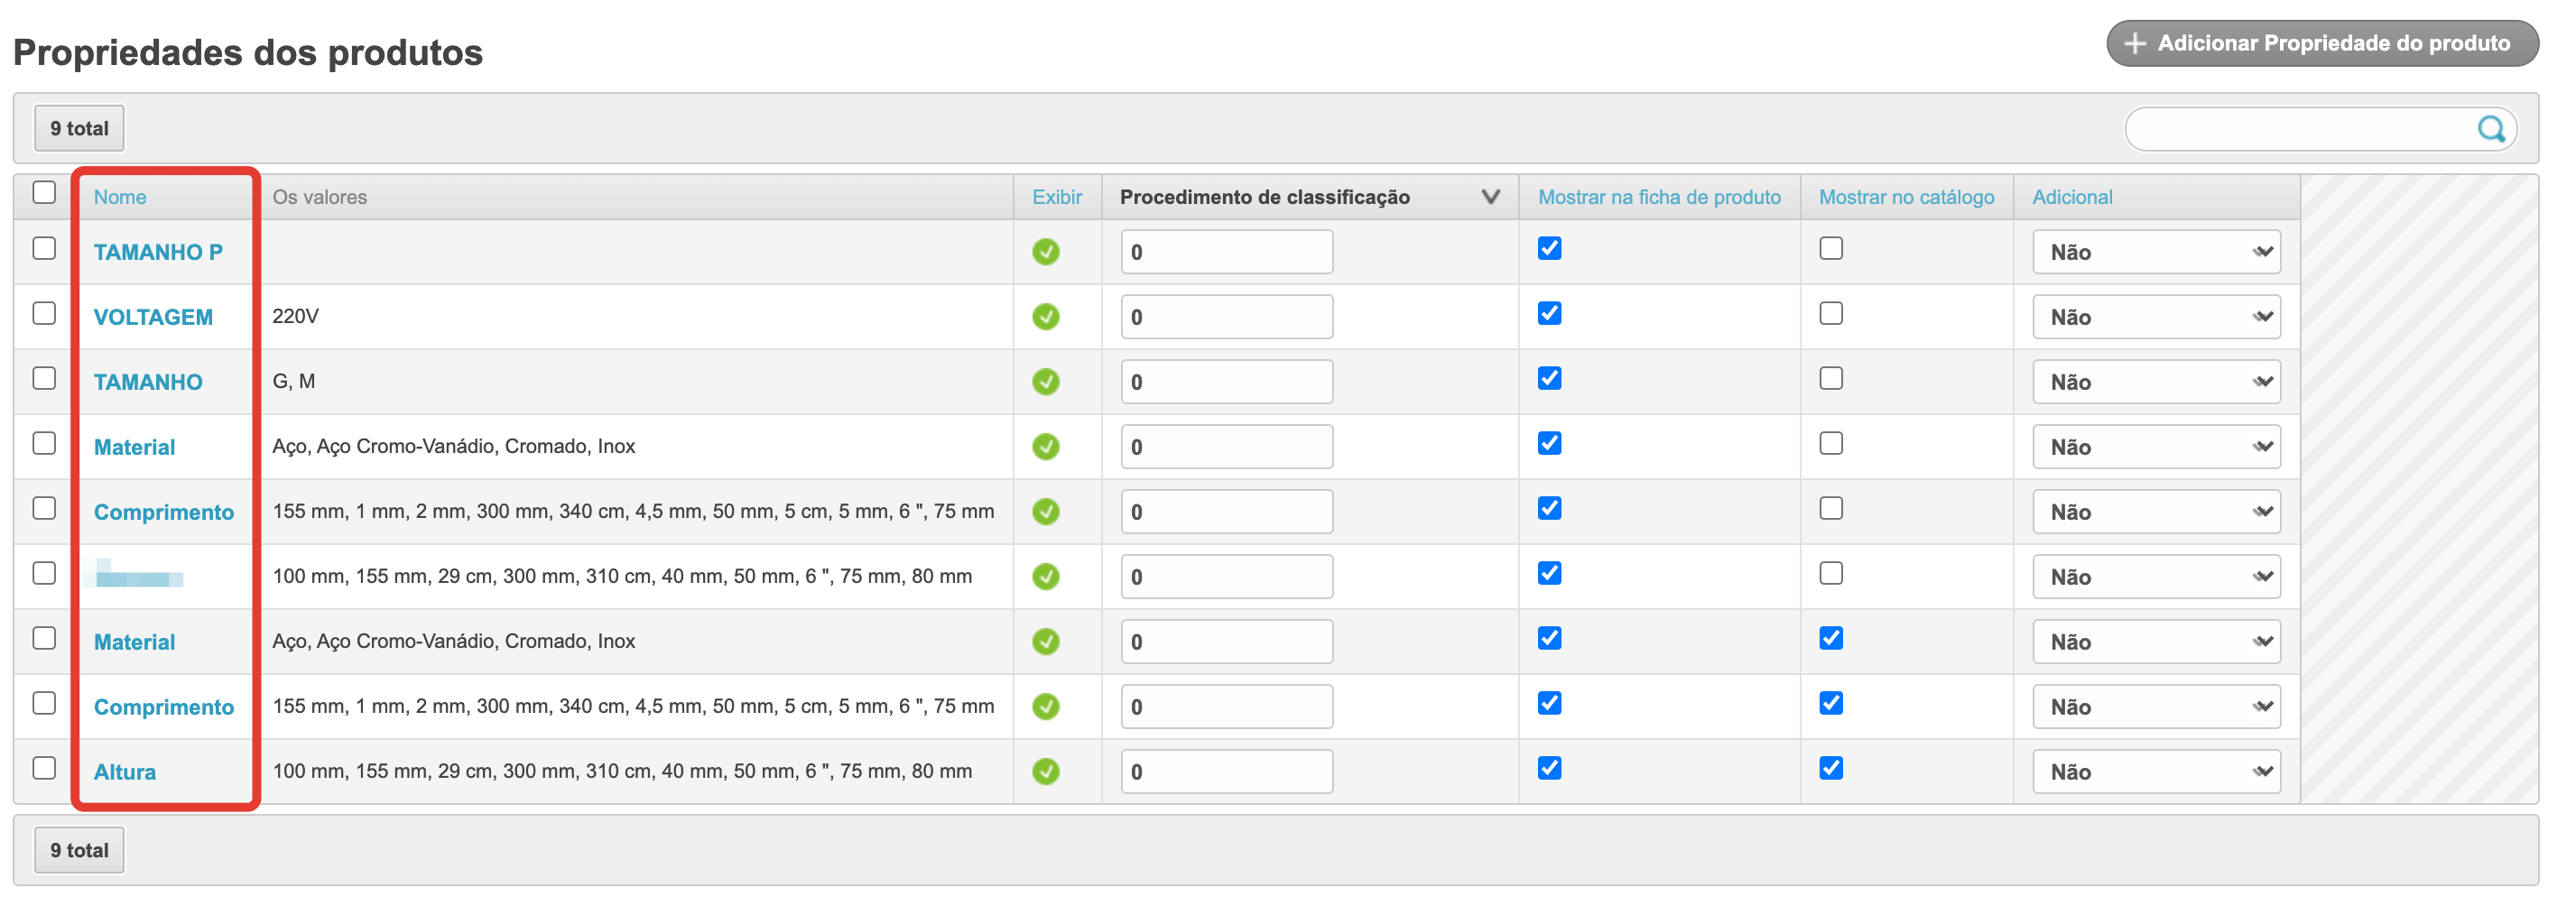Uncheck Mostrar na ficha de produto for Altura
Screen dimensions: 2576x915
click(1549, 768)
